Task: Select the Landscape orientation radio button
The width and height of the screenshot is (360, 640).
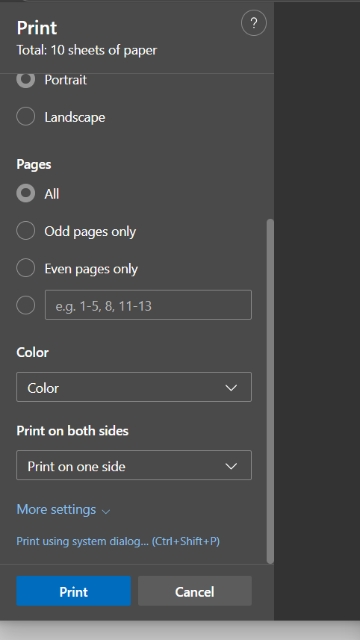Action: tap(25, 117)
